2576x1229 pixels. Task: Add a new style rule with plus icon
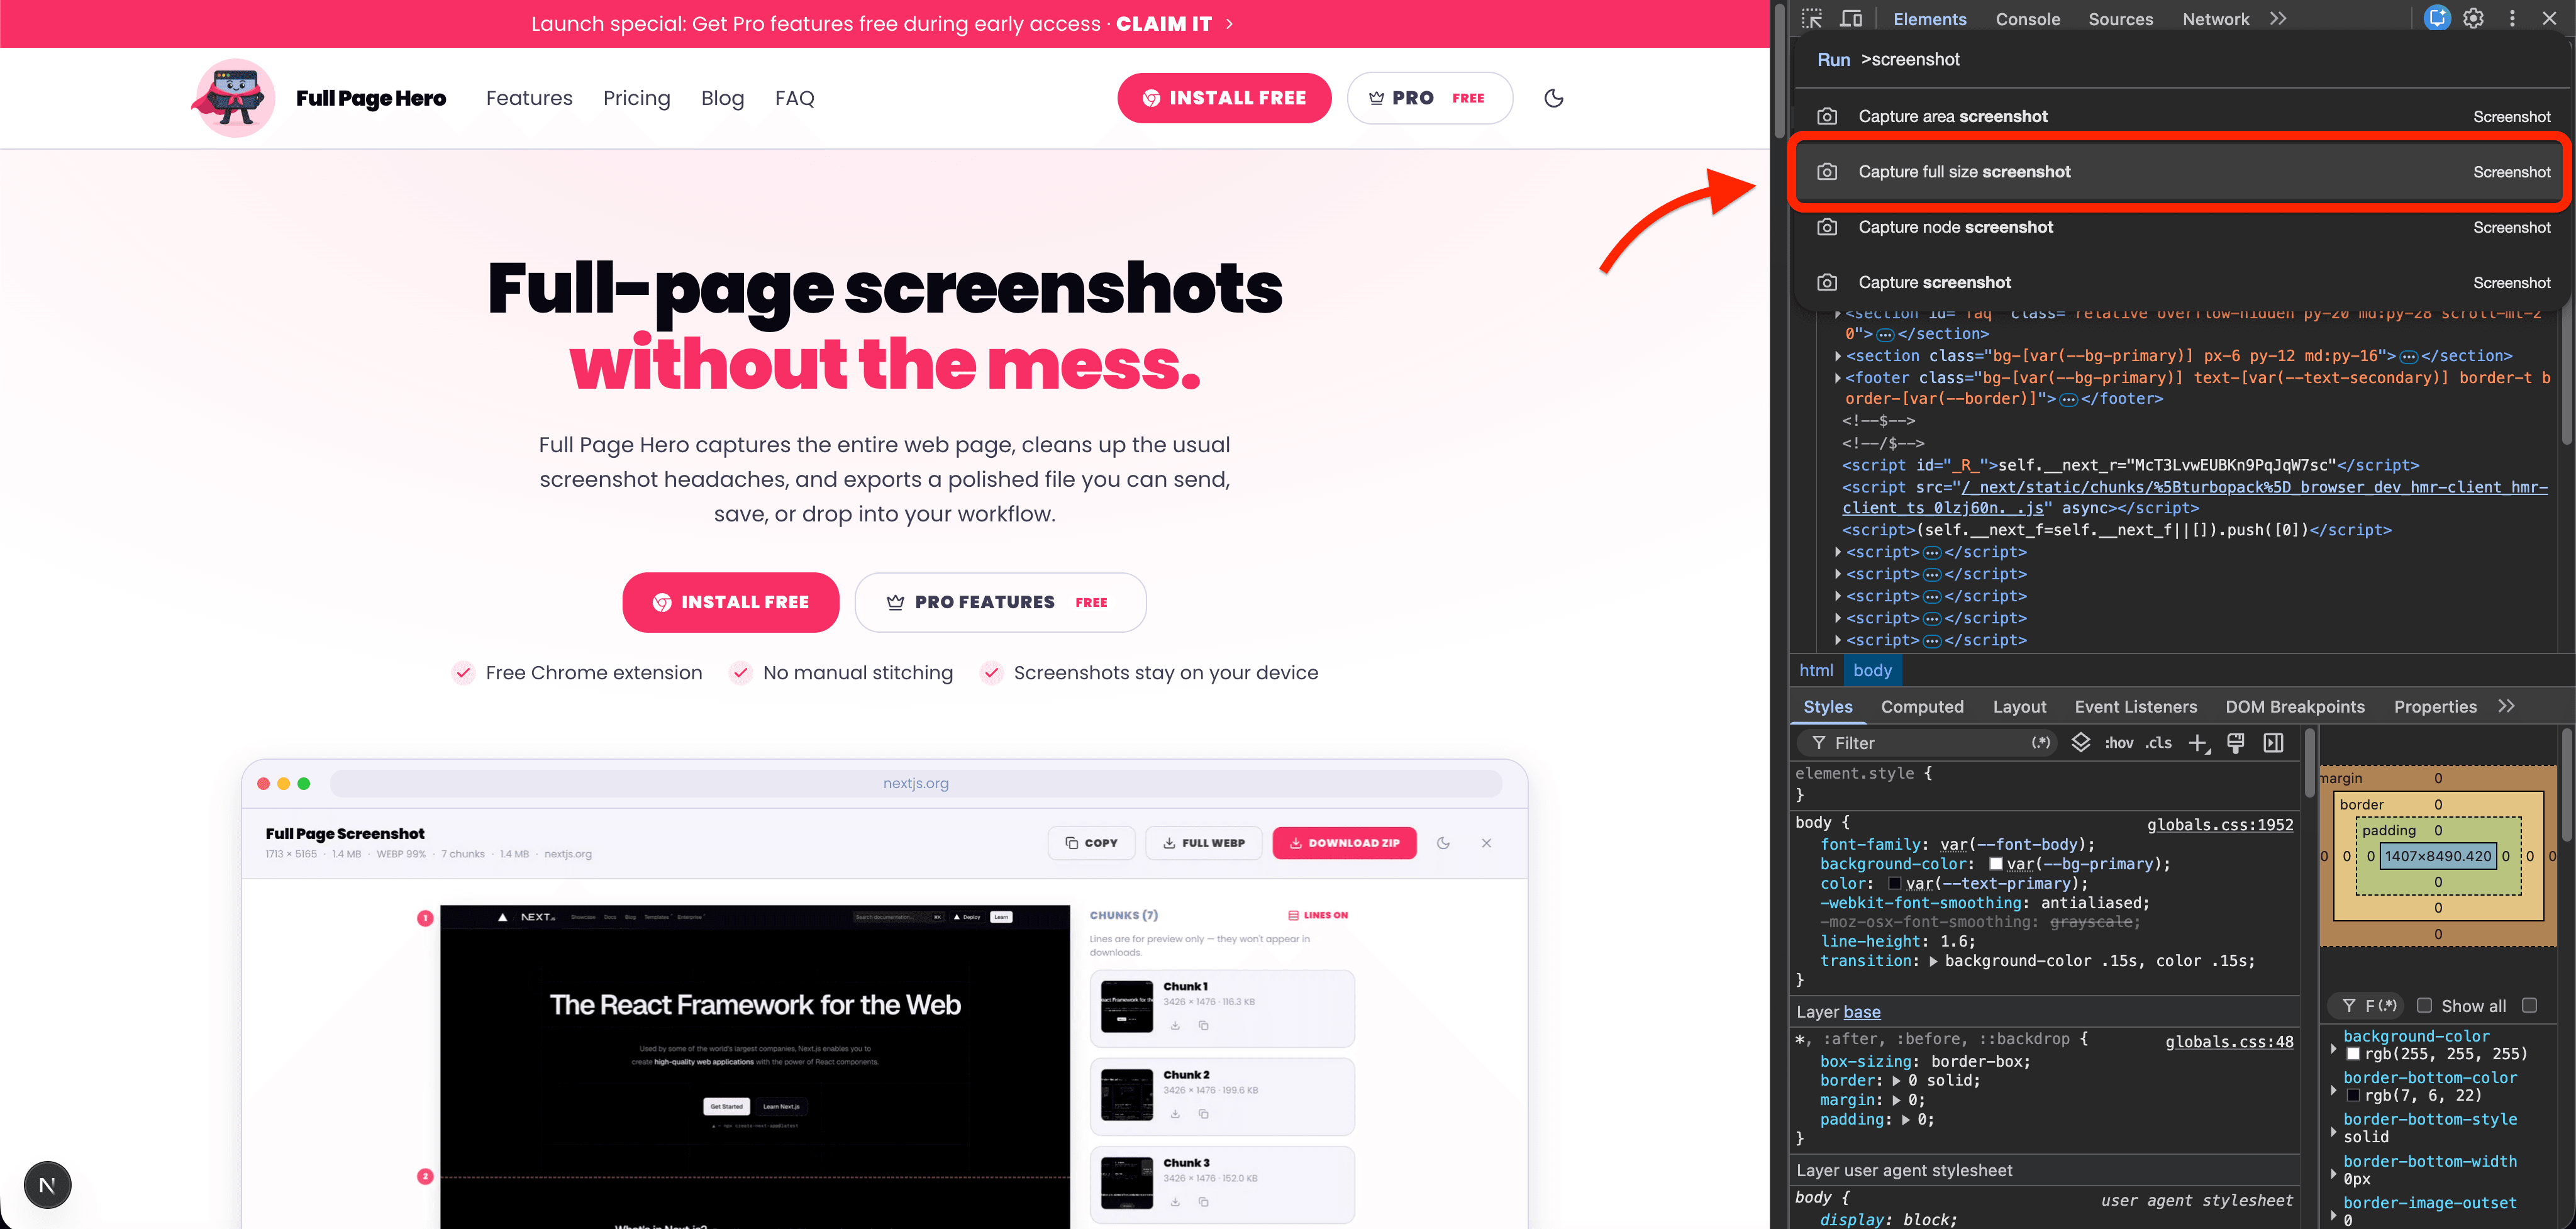click(x=2198, y=743)
